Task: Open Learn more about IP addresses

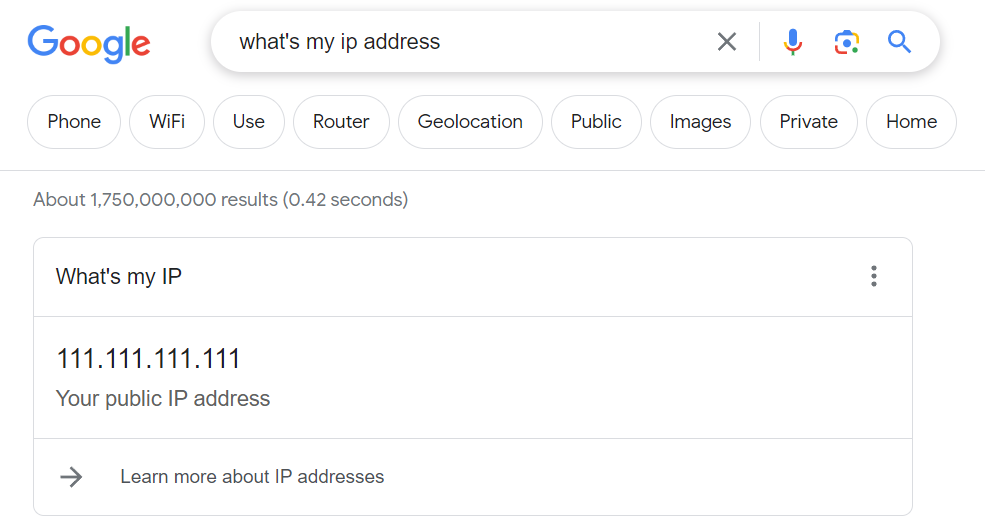Action: click(252, 477)
